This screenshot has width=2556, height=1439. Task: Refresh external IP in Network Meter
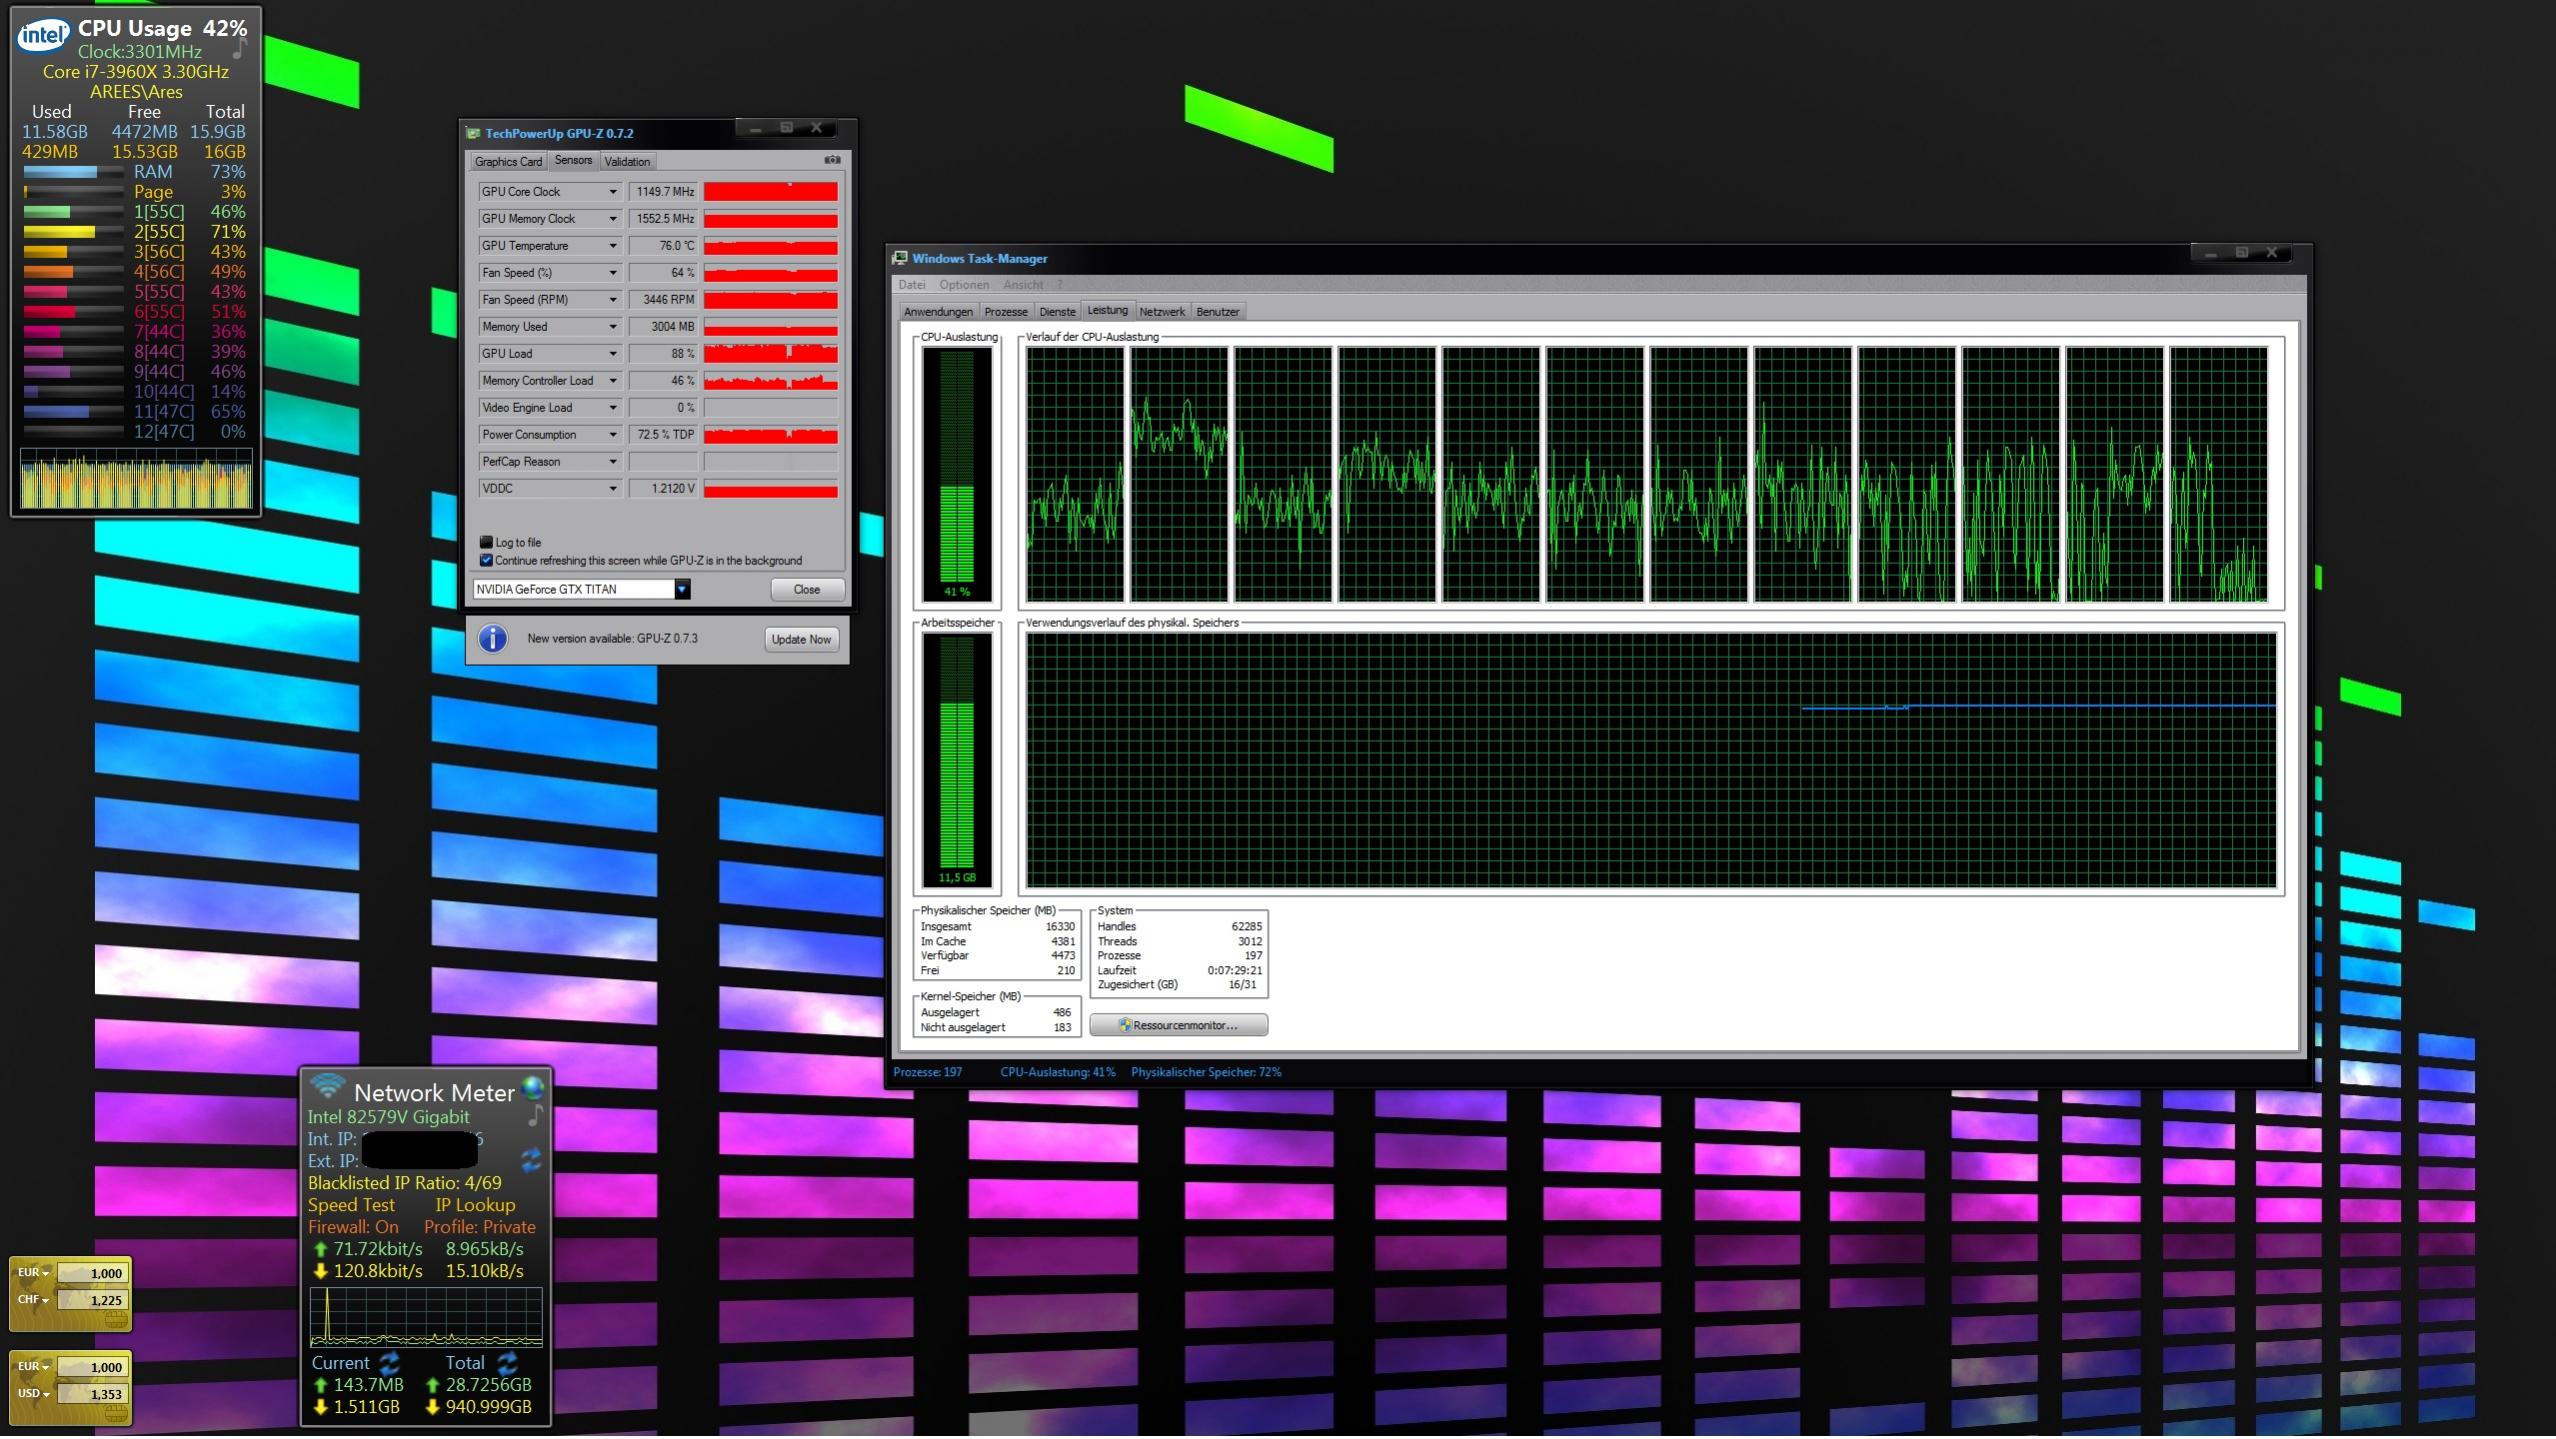531,1160
